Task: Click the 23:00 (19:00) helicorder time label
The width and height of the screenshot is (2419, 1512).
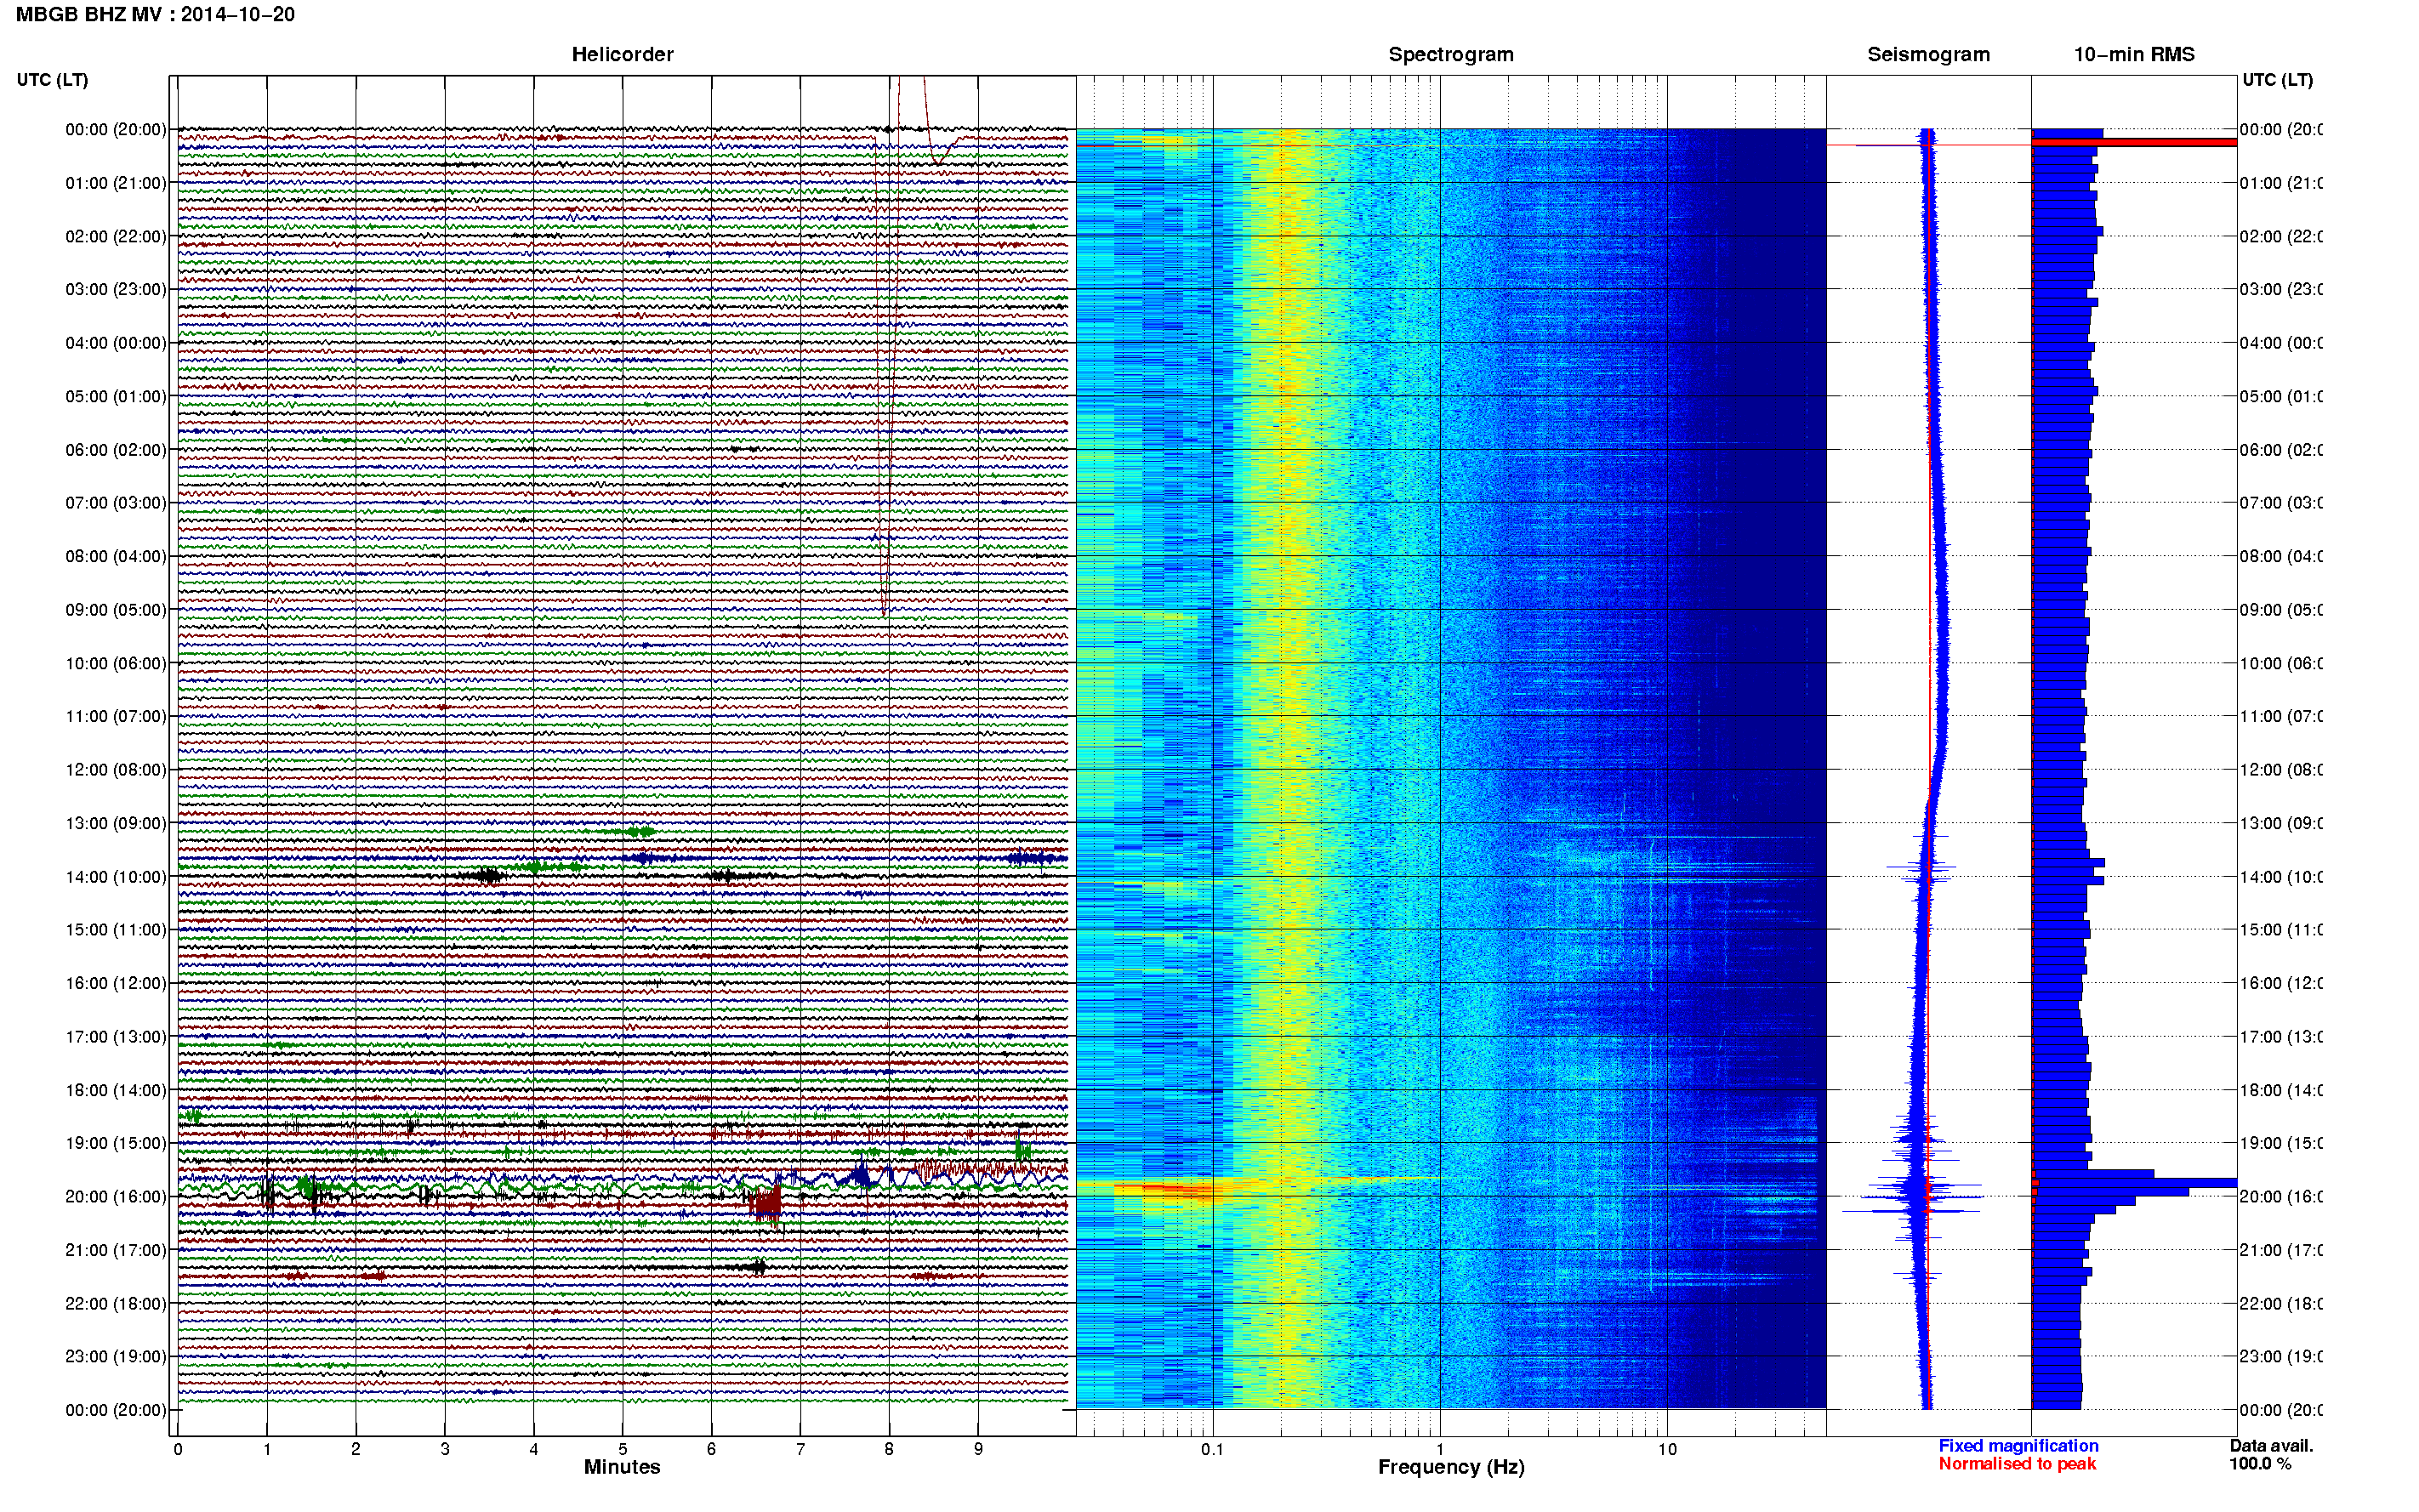Action: pos(116,1356)
